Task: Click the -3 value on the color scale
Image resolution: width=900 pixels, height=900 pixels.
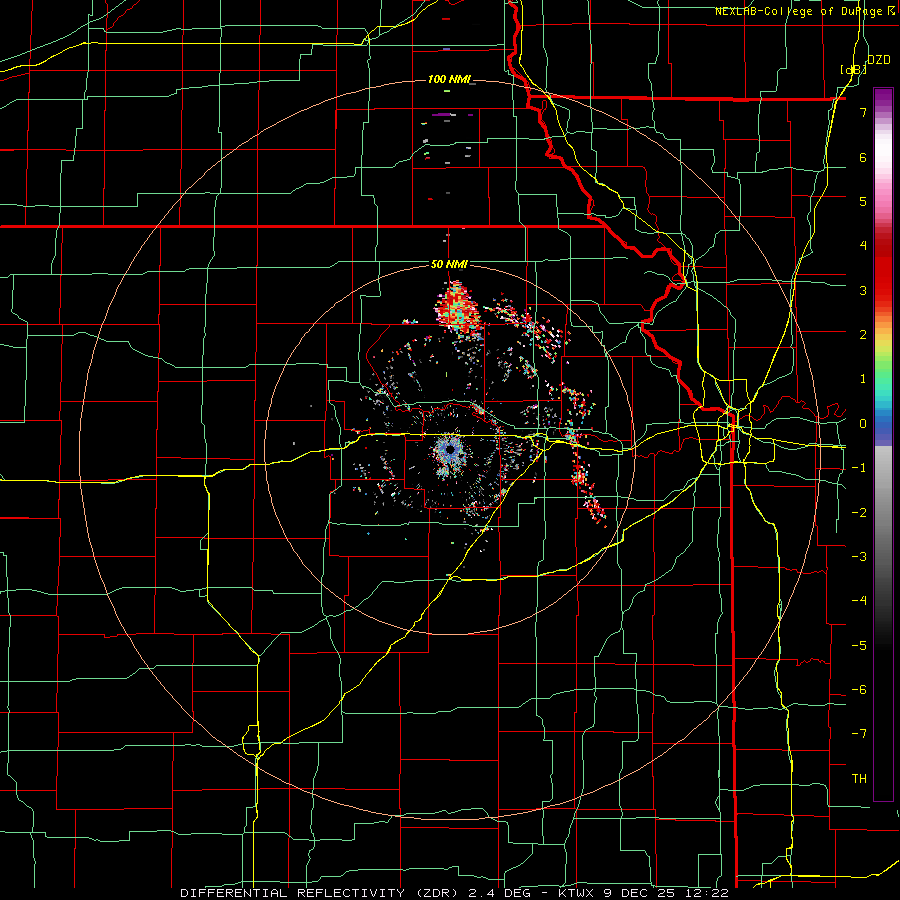Action: [859, 557]
